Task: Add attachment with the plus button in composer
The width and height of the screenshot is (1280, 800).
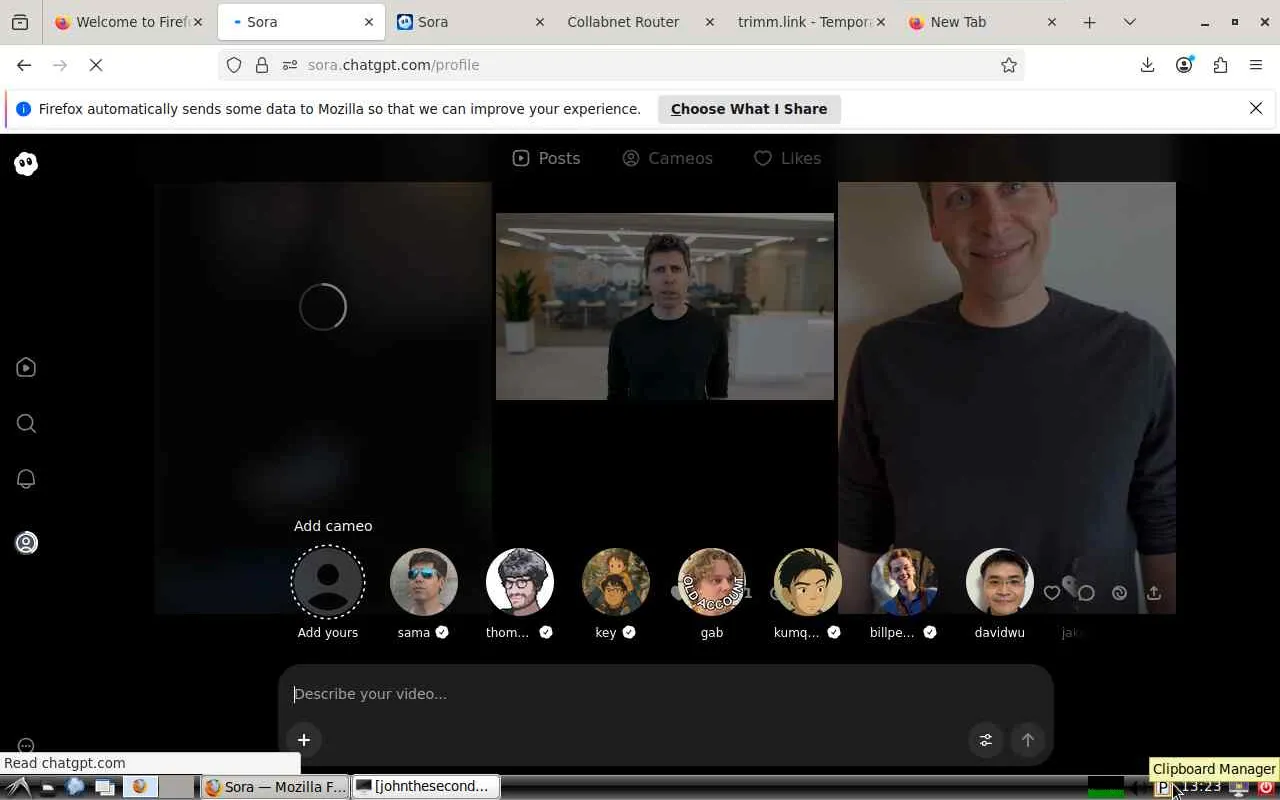Action: click(304, 740)
